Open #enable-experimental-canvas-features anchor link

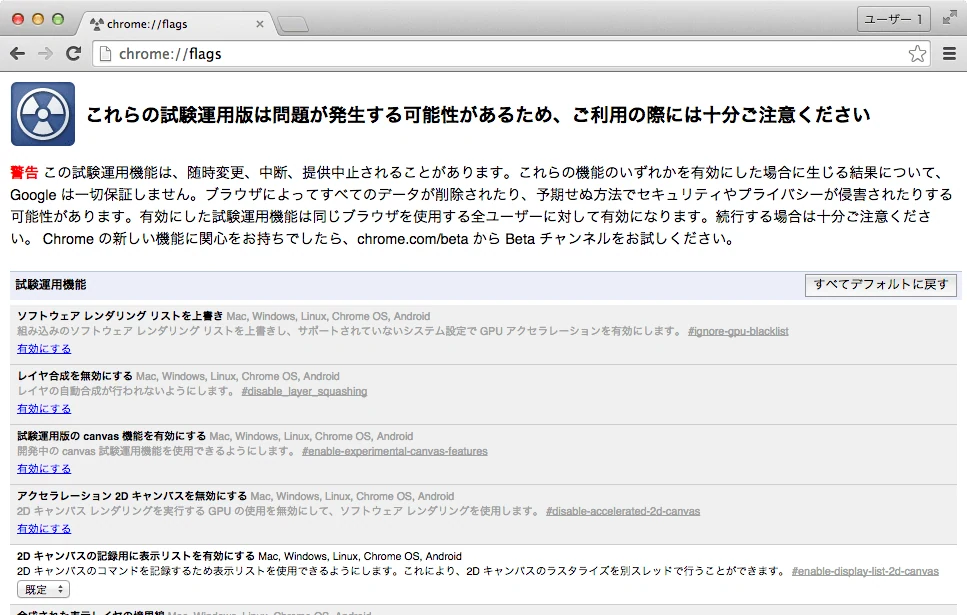[x=395, y=451]
